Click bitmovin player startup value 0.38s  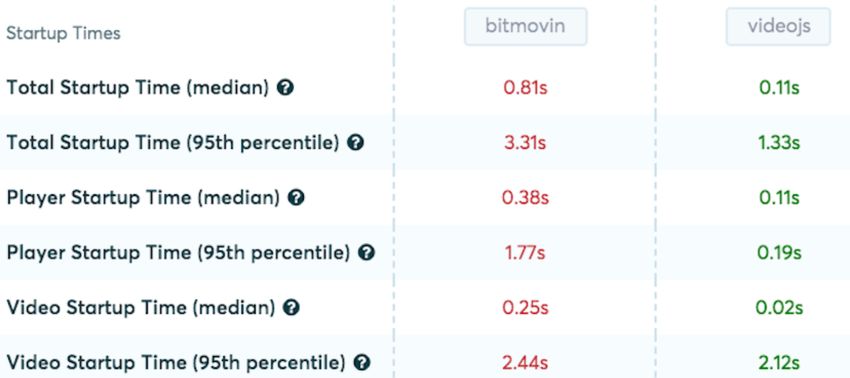coord(525,198)
